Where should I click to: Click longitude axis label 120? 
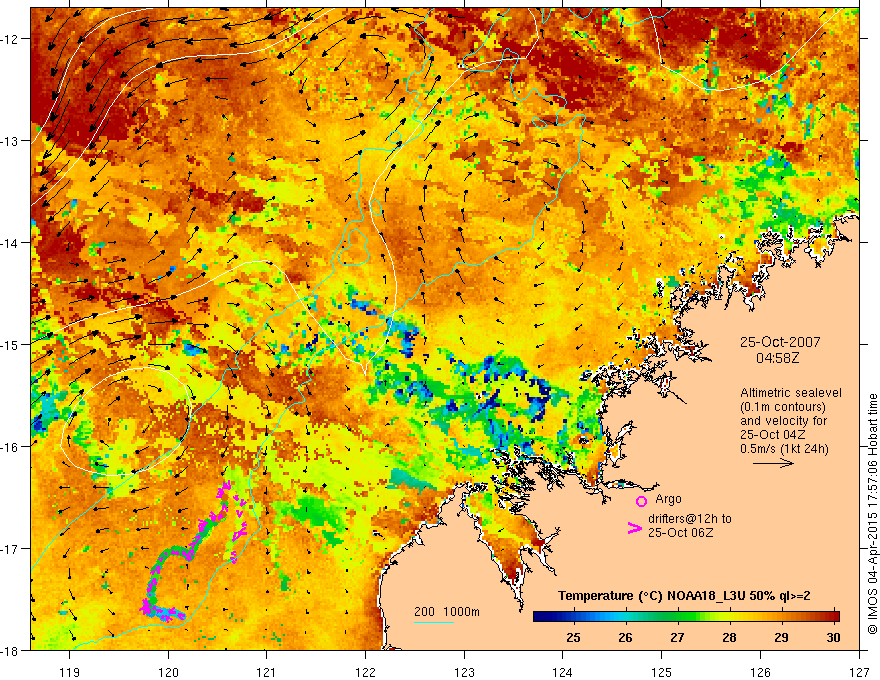click(x=168, y=672)
